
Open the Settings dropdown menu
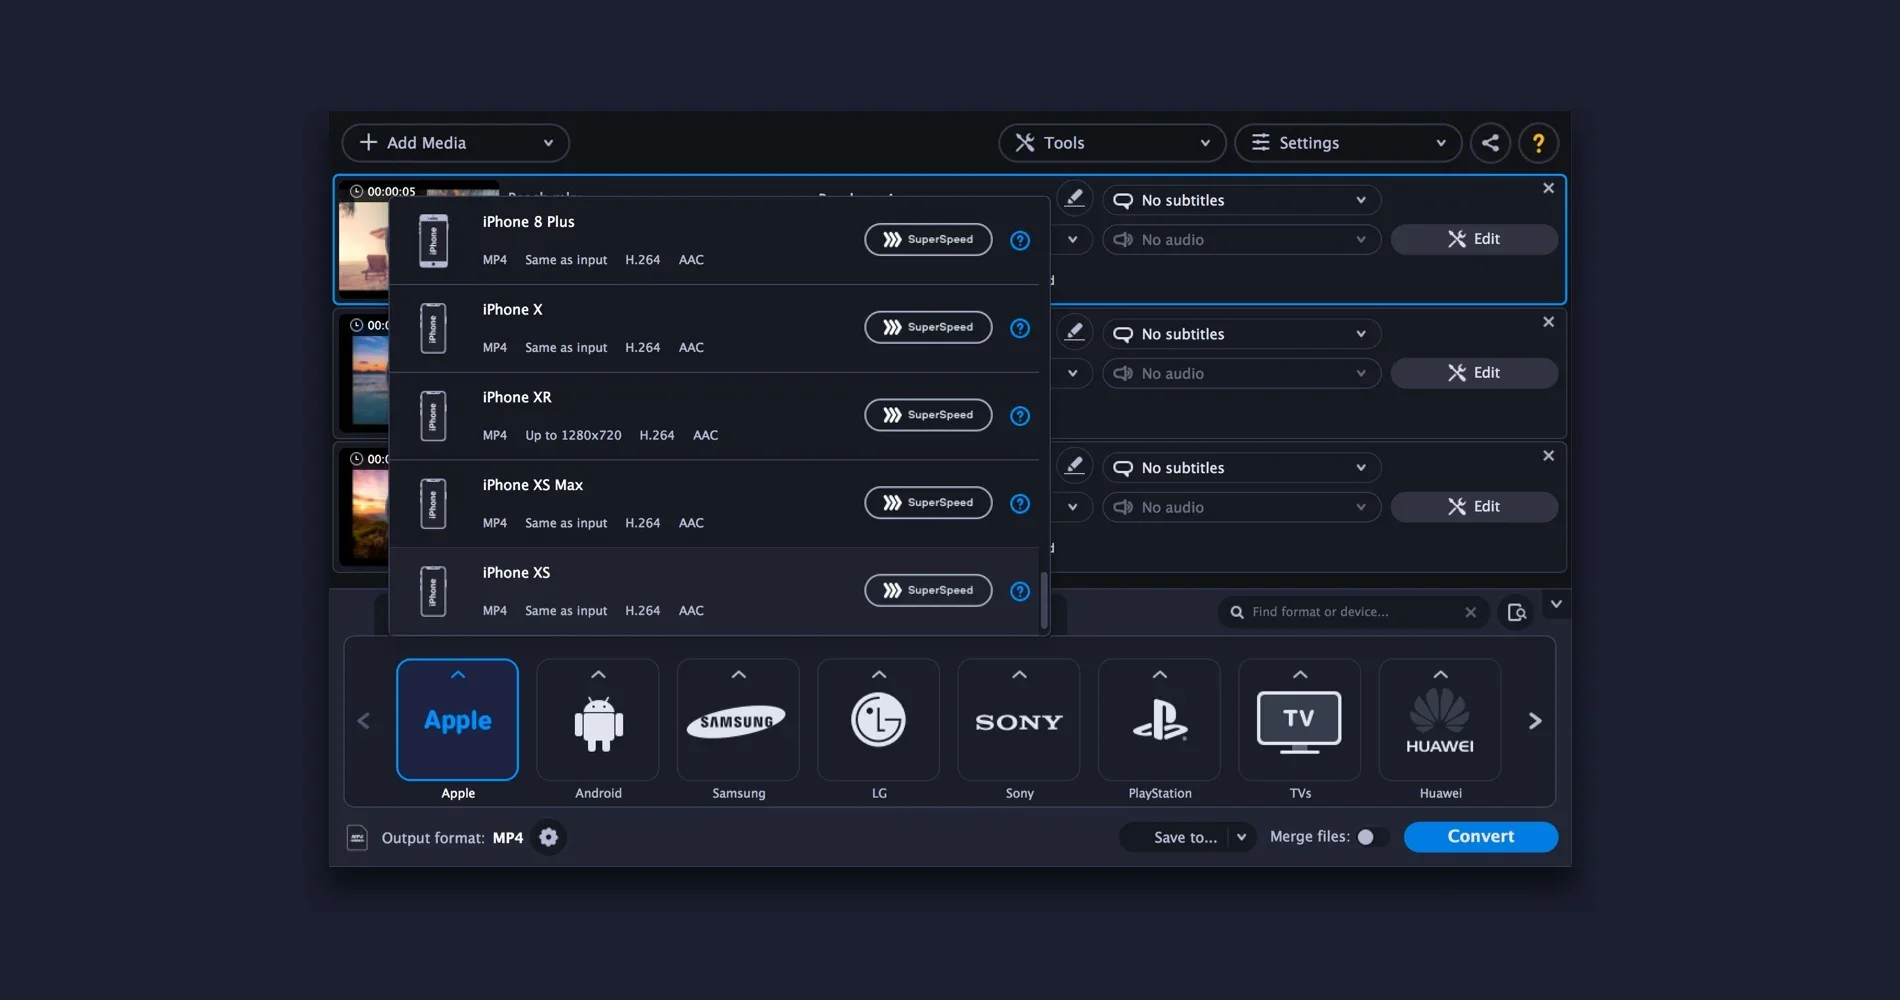pyautogui.click(x=1348, y=143)
